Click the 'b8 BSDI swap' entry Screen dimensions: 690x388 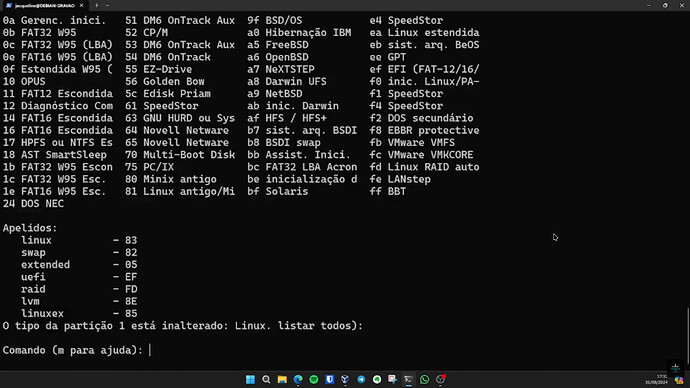click(284, 143)
